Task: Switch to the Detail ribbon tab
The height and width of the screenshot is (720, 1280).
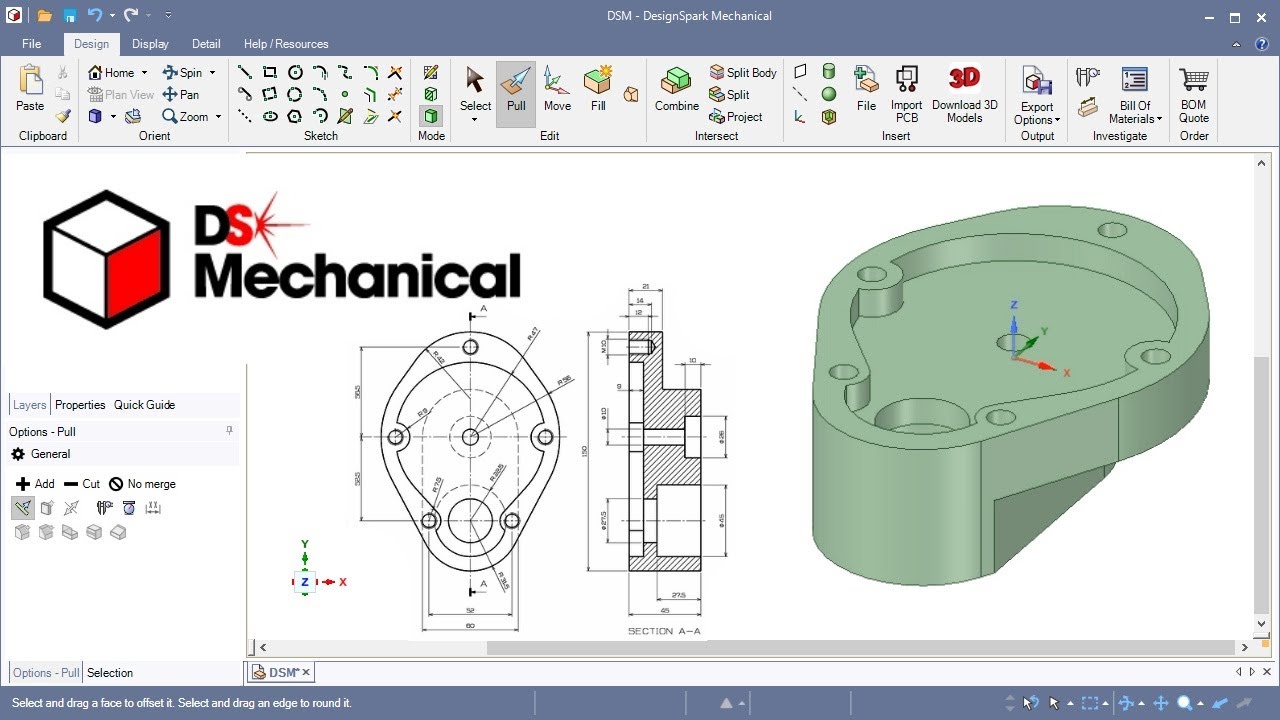Action: [x=206, y=44]
